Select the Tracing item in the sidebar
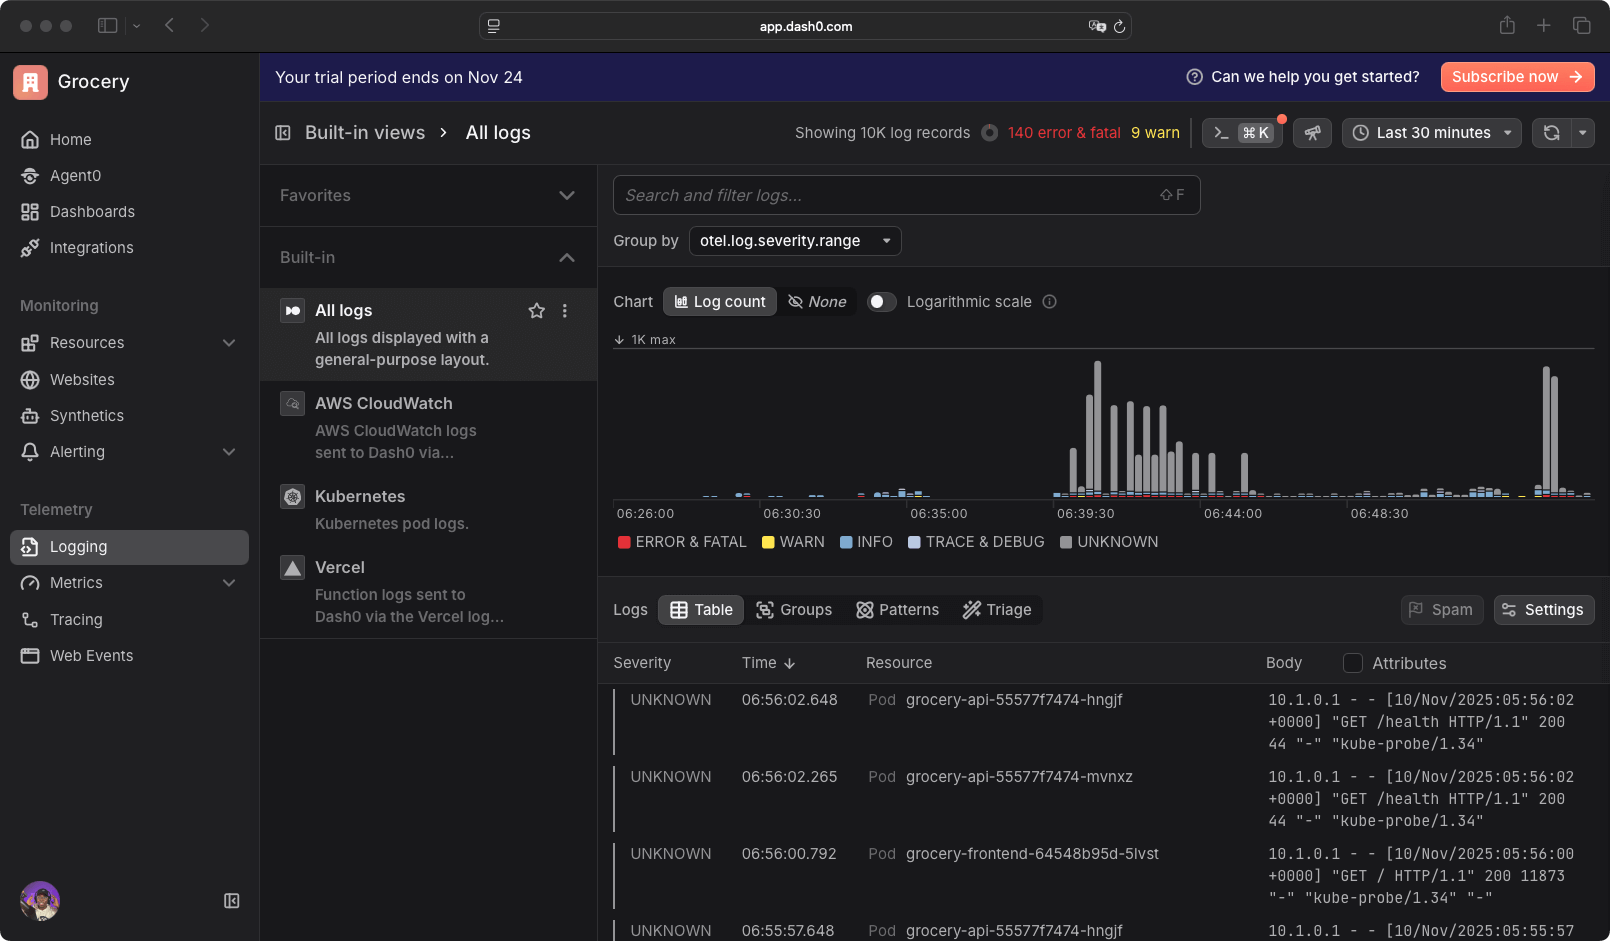1610x941 pixels. point(74,619)
